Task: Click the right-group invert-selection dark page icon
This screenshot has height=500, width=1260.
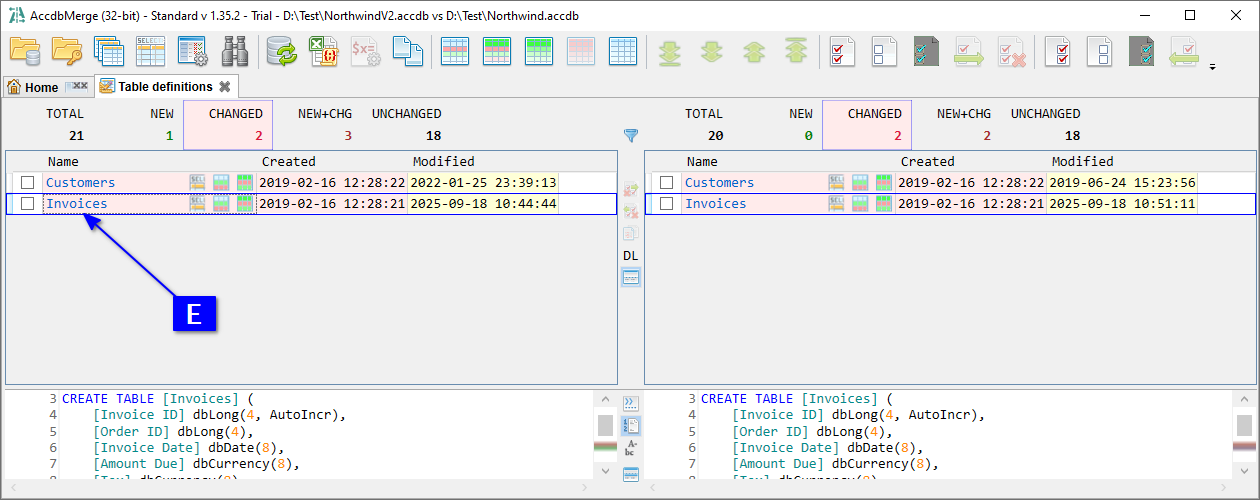Action: click(1142, 50)
